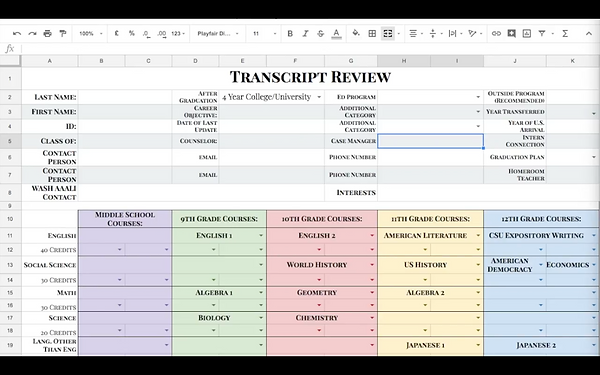Open the Ed Program dropdown
Viewport: 600px width, 375px height.
point(478,97)
